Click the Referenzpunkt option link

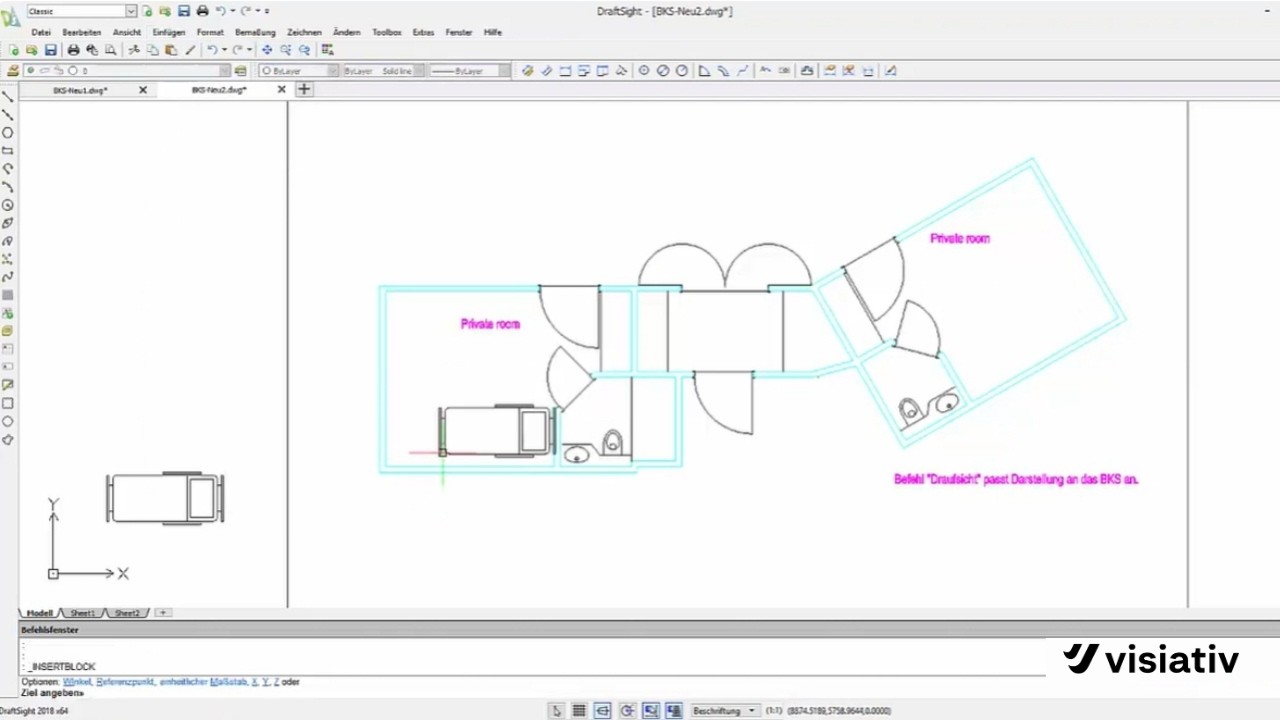125,682
